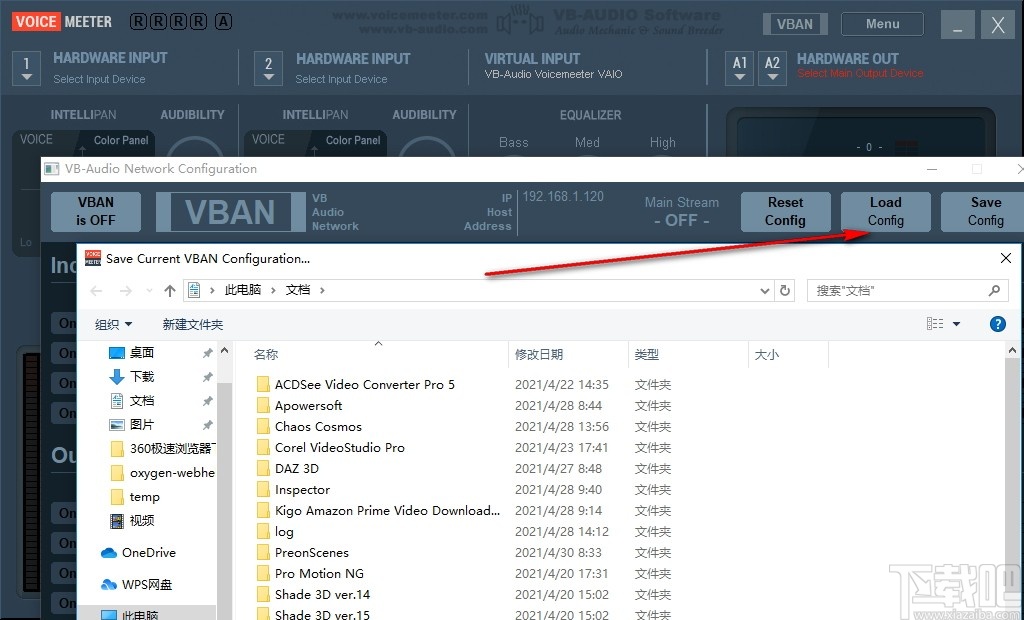
Task: Click the large VBAN logo button
Action: click(230, 212)
